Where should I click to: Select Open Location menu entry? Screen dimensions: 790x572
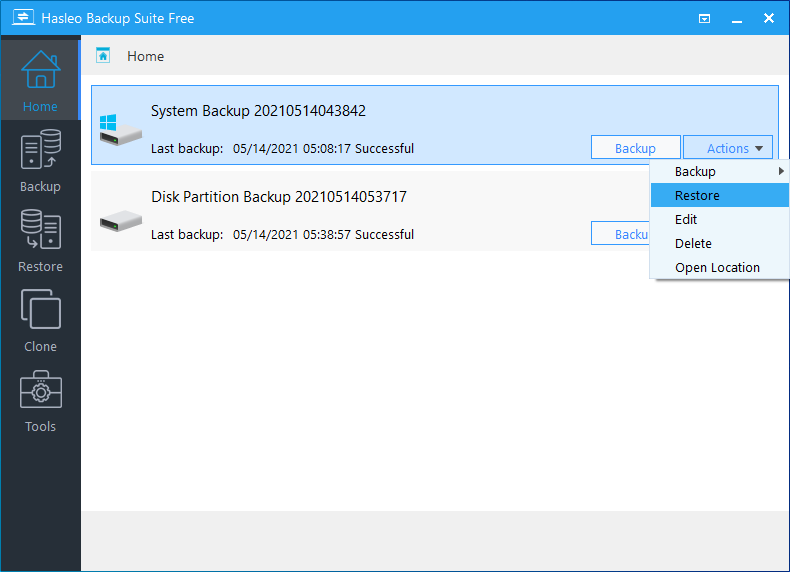pyautogui.click(x=717, y=268)
